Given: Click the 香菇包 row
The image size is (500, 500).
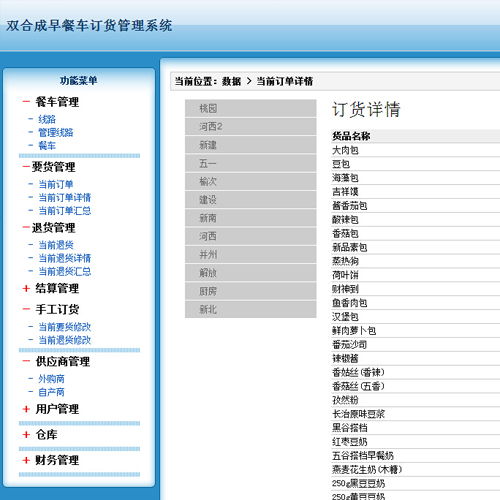Looking at the screenshot, I should [x=416, y=234].
